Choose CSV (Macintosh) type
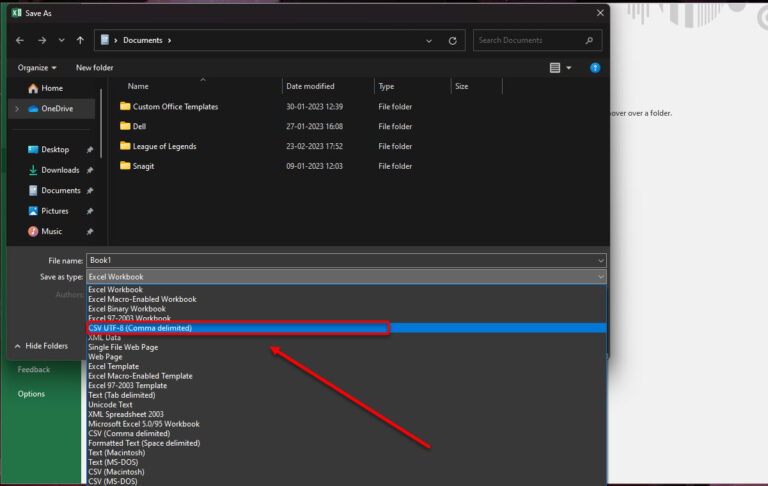Screen dimensions: 768x486 coord(346,472)
